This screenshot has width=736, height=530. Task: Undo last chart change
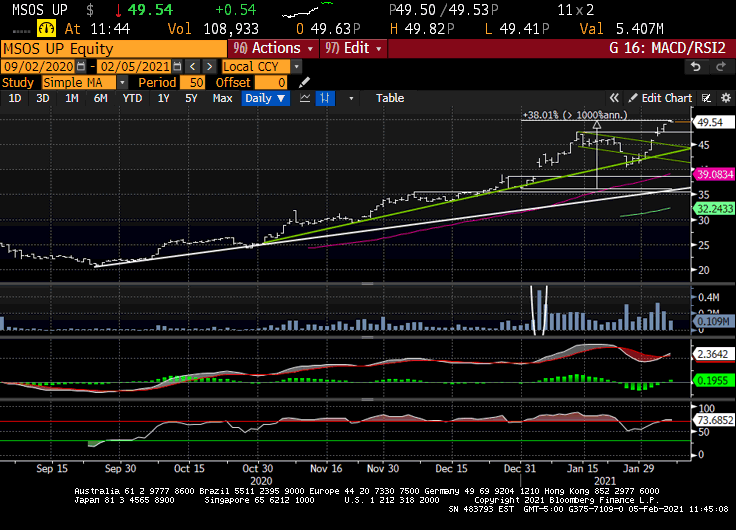[x=696, y=67]
